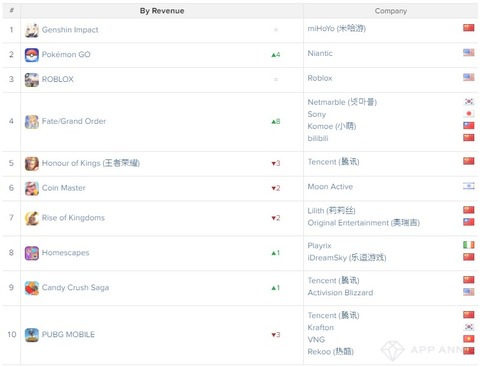Click the Company column header
The height and width of the screenshot is (367, 480).
coord(391,11)
